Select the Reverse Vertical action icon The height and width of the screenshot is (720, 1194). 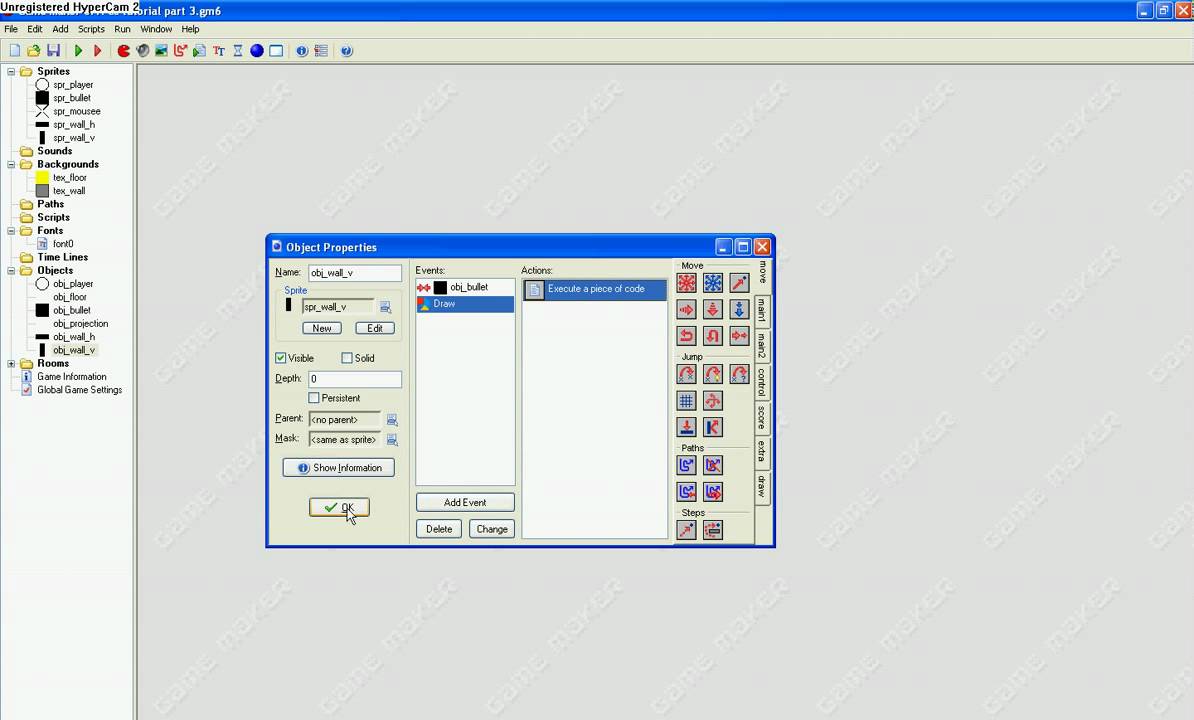713,336
